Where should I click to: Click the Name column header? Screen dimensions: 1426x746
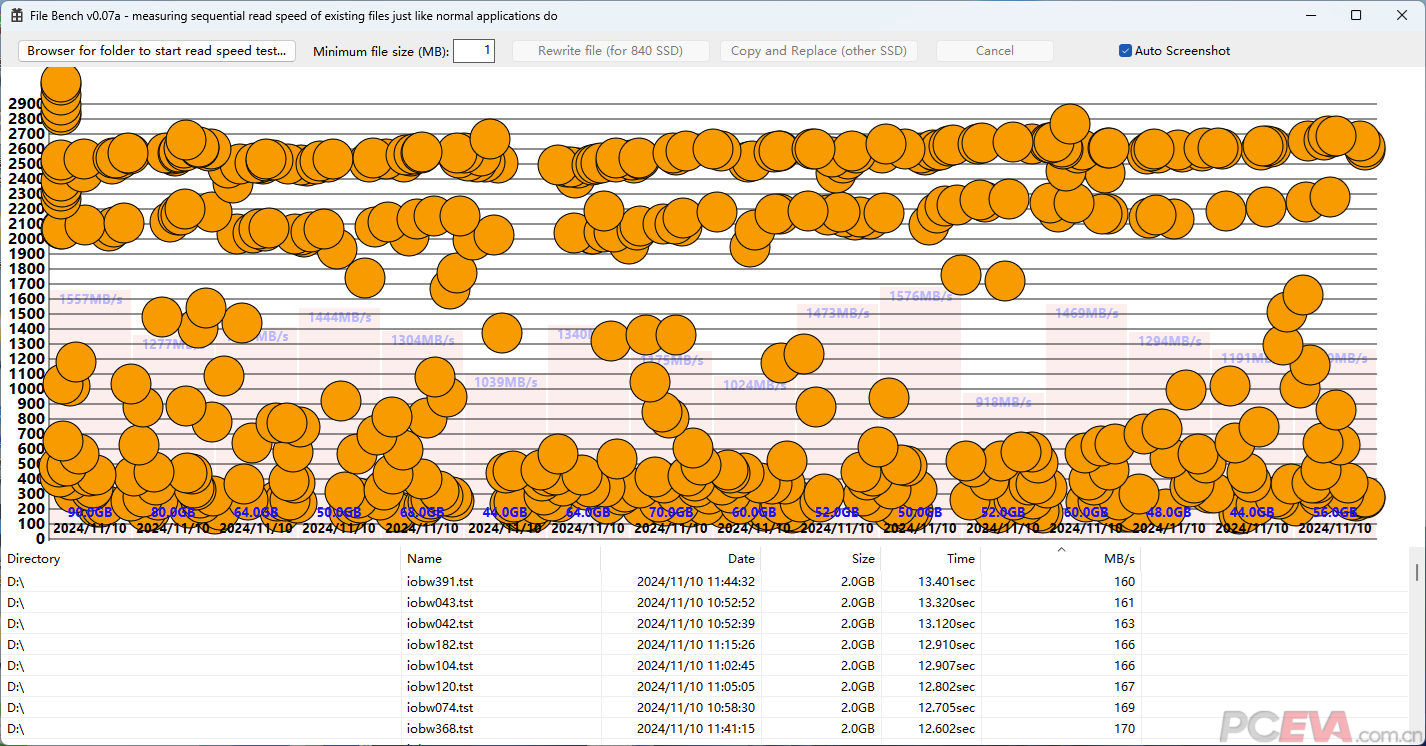(x=500, y=559)
